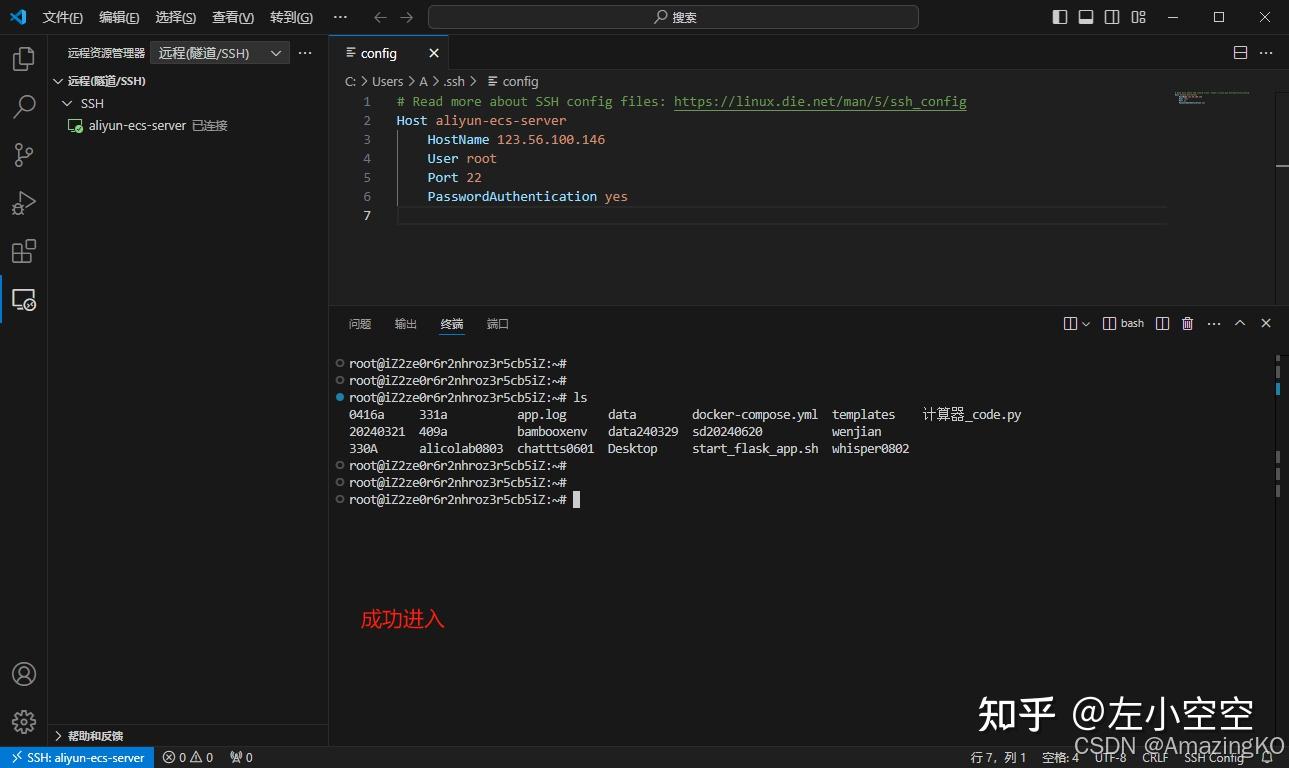Click SSH: aliyun-ecs-server in the status bar
The height and width of the screenshot is (768, 1289).
click(x=77, y=757)
